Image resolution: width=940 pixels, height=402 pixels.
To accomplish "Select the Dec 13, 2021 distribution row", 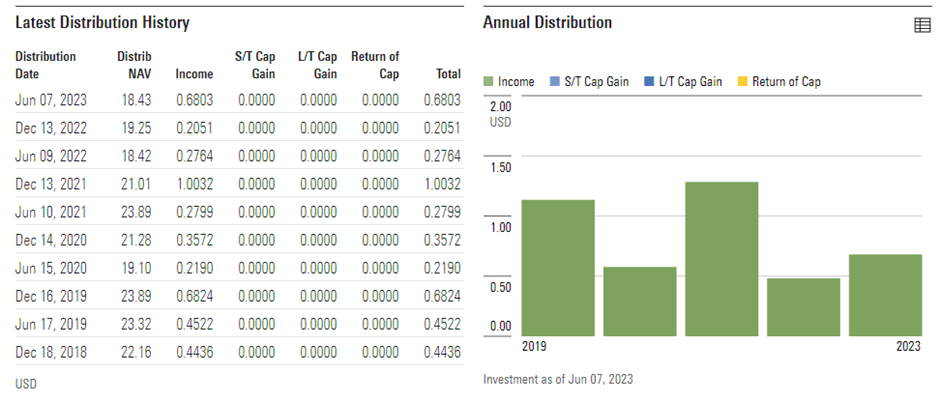I will (x=238, y=184).
